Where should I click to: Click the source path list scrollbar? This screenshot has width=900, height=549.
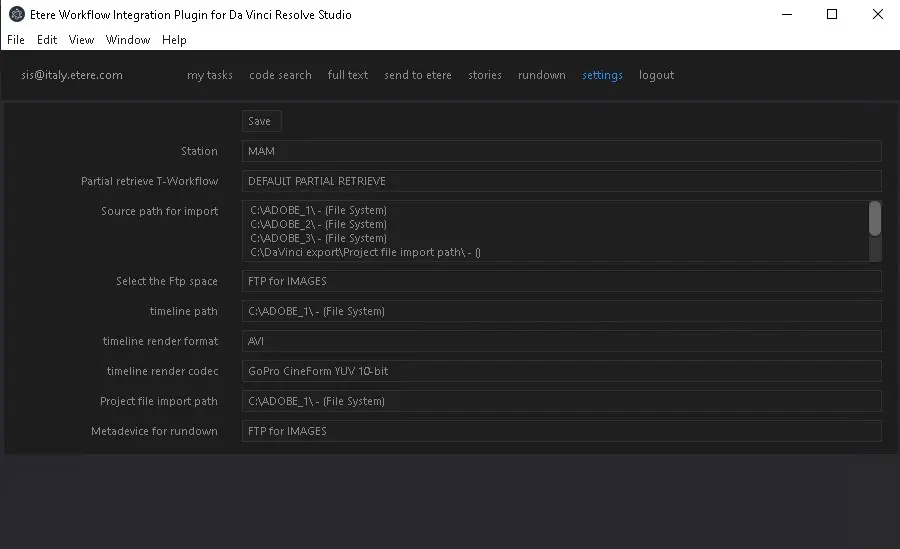pos(874,219)
